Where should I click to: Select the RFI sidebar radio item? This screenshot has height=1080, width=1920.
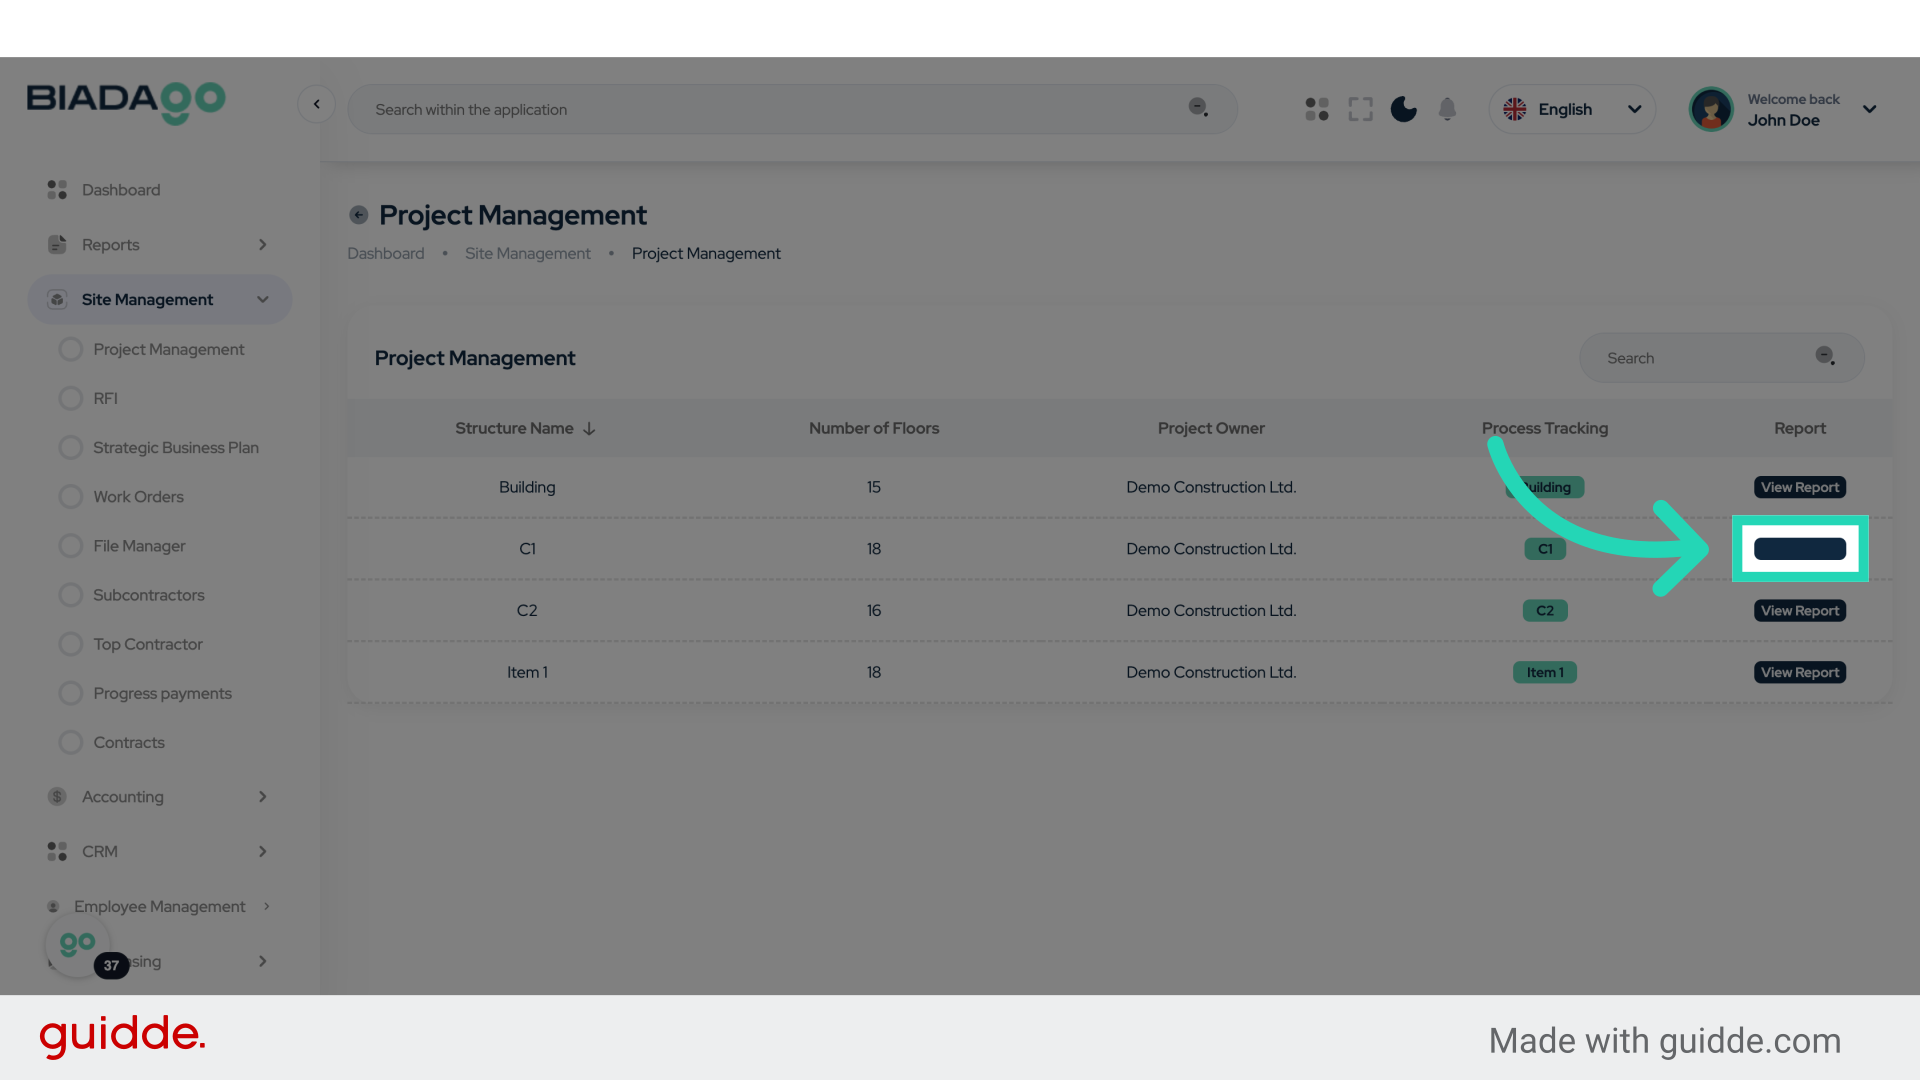click(70, 398)
